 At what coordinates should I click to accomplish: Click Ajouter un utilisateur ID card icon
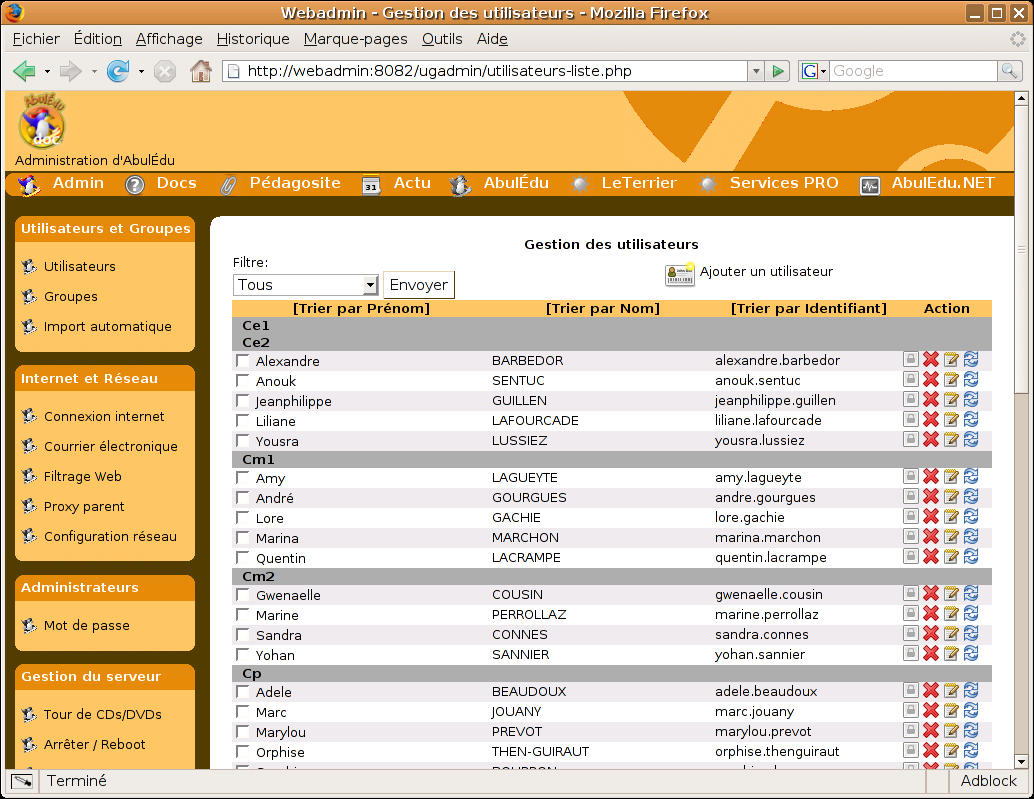679,274
